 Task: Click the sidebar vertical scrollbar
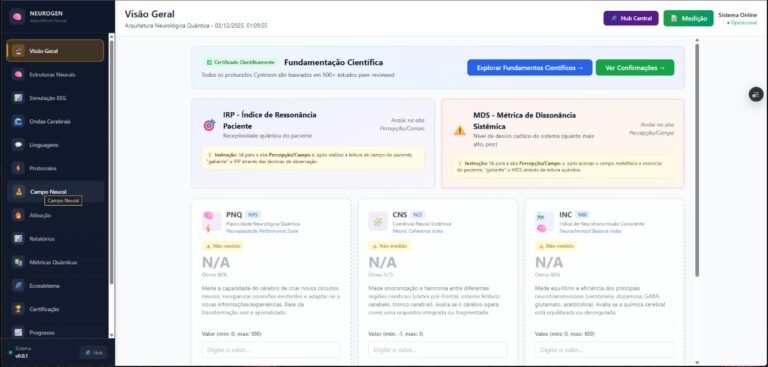click(x=111, y=162)
